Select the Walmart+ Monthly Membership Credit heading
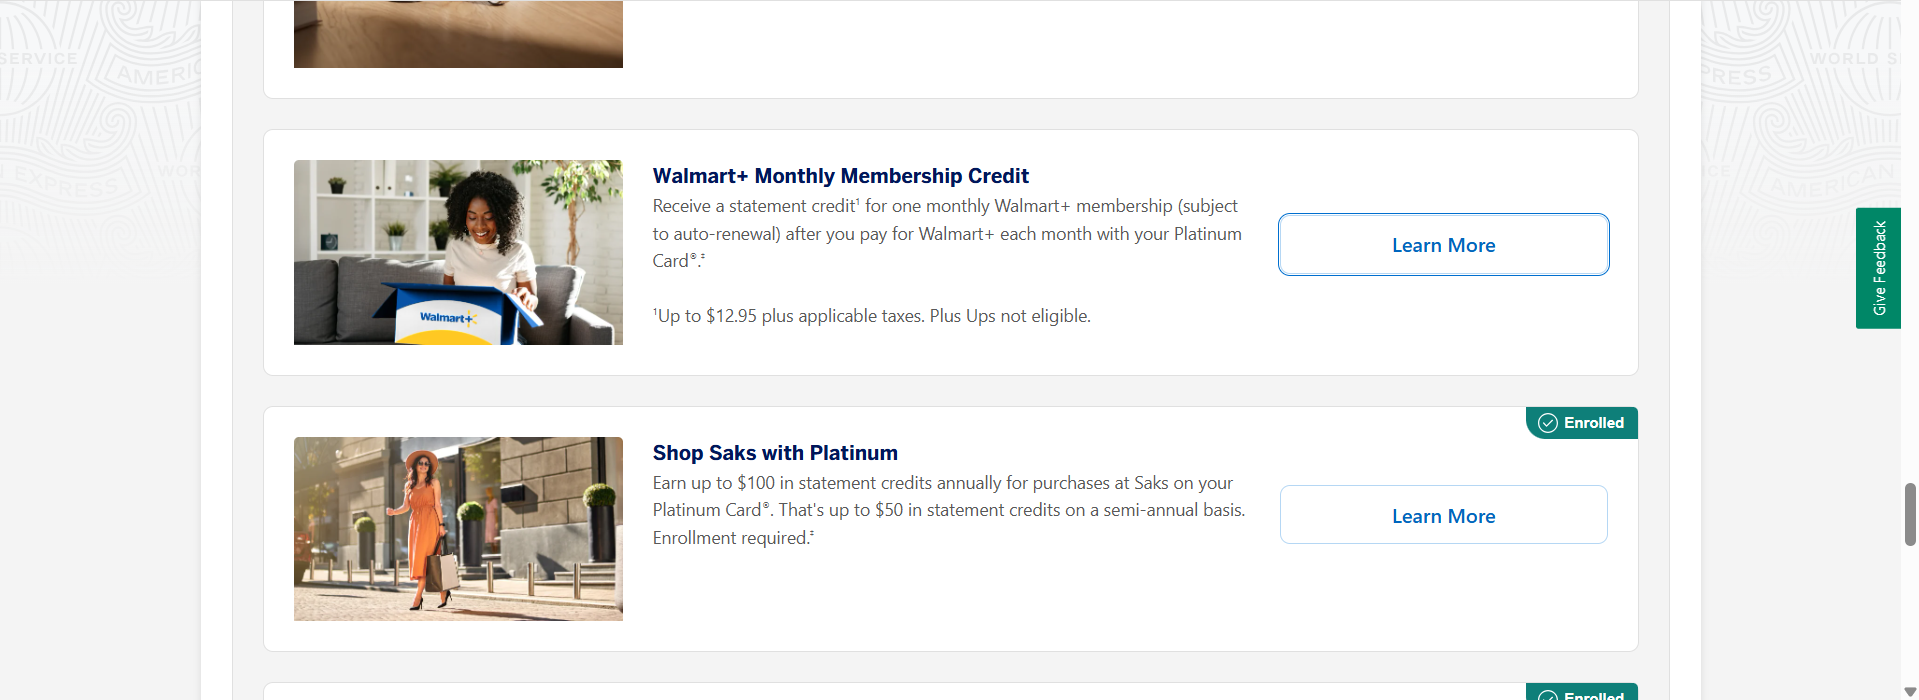The width and height of the screenshot is (1919, 700). click(x=840, y=176)
